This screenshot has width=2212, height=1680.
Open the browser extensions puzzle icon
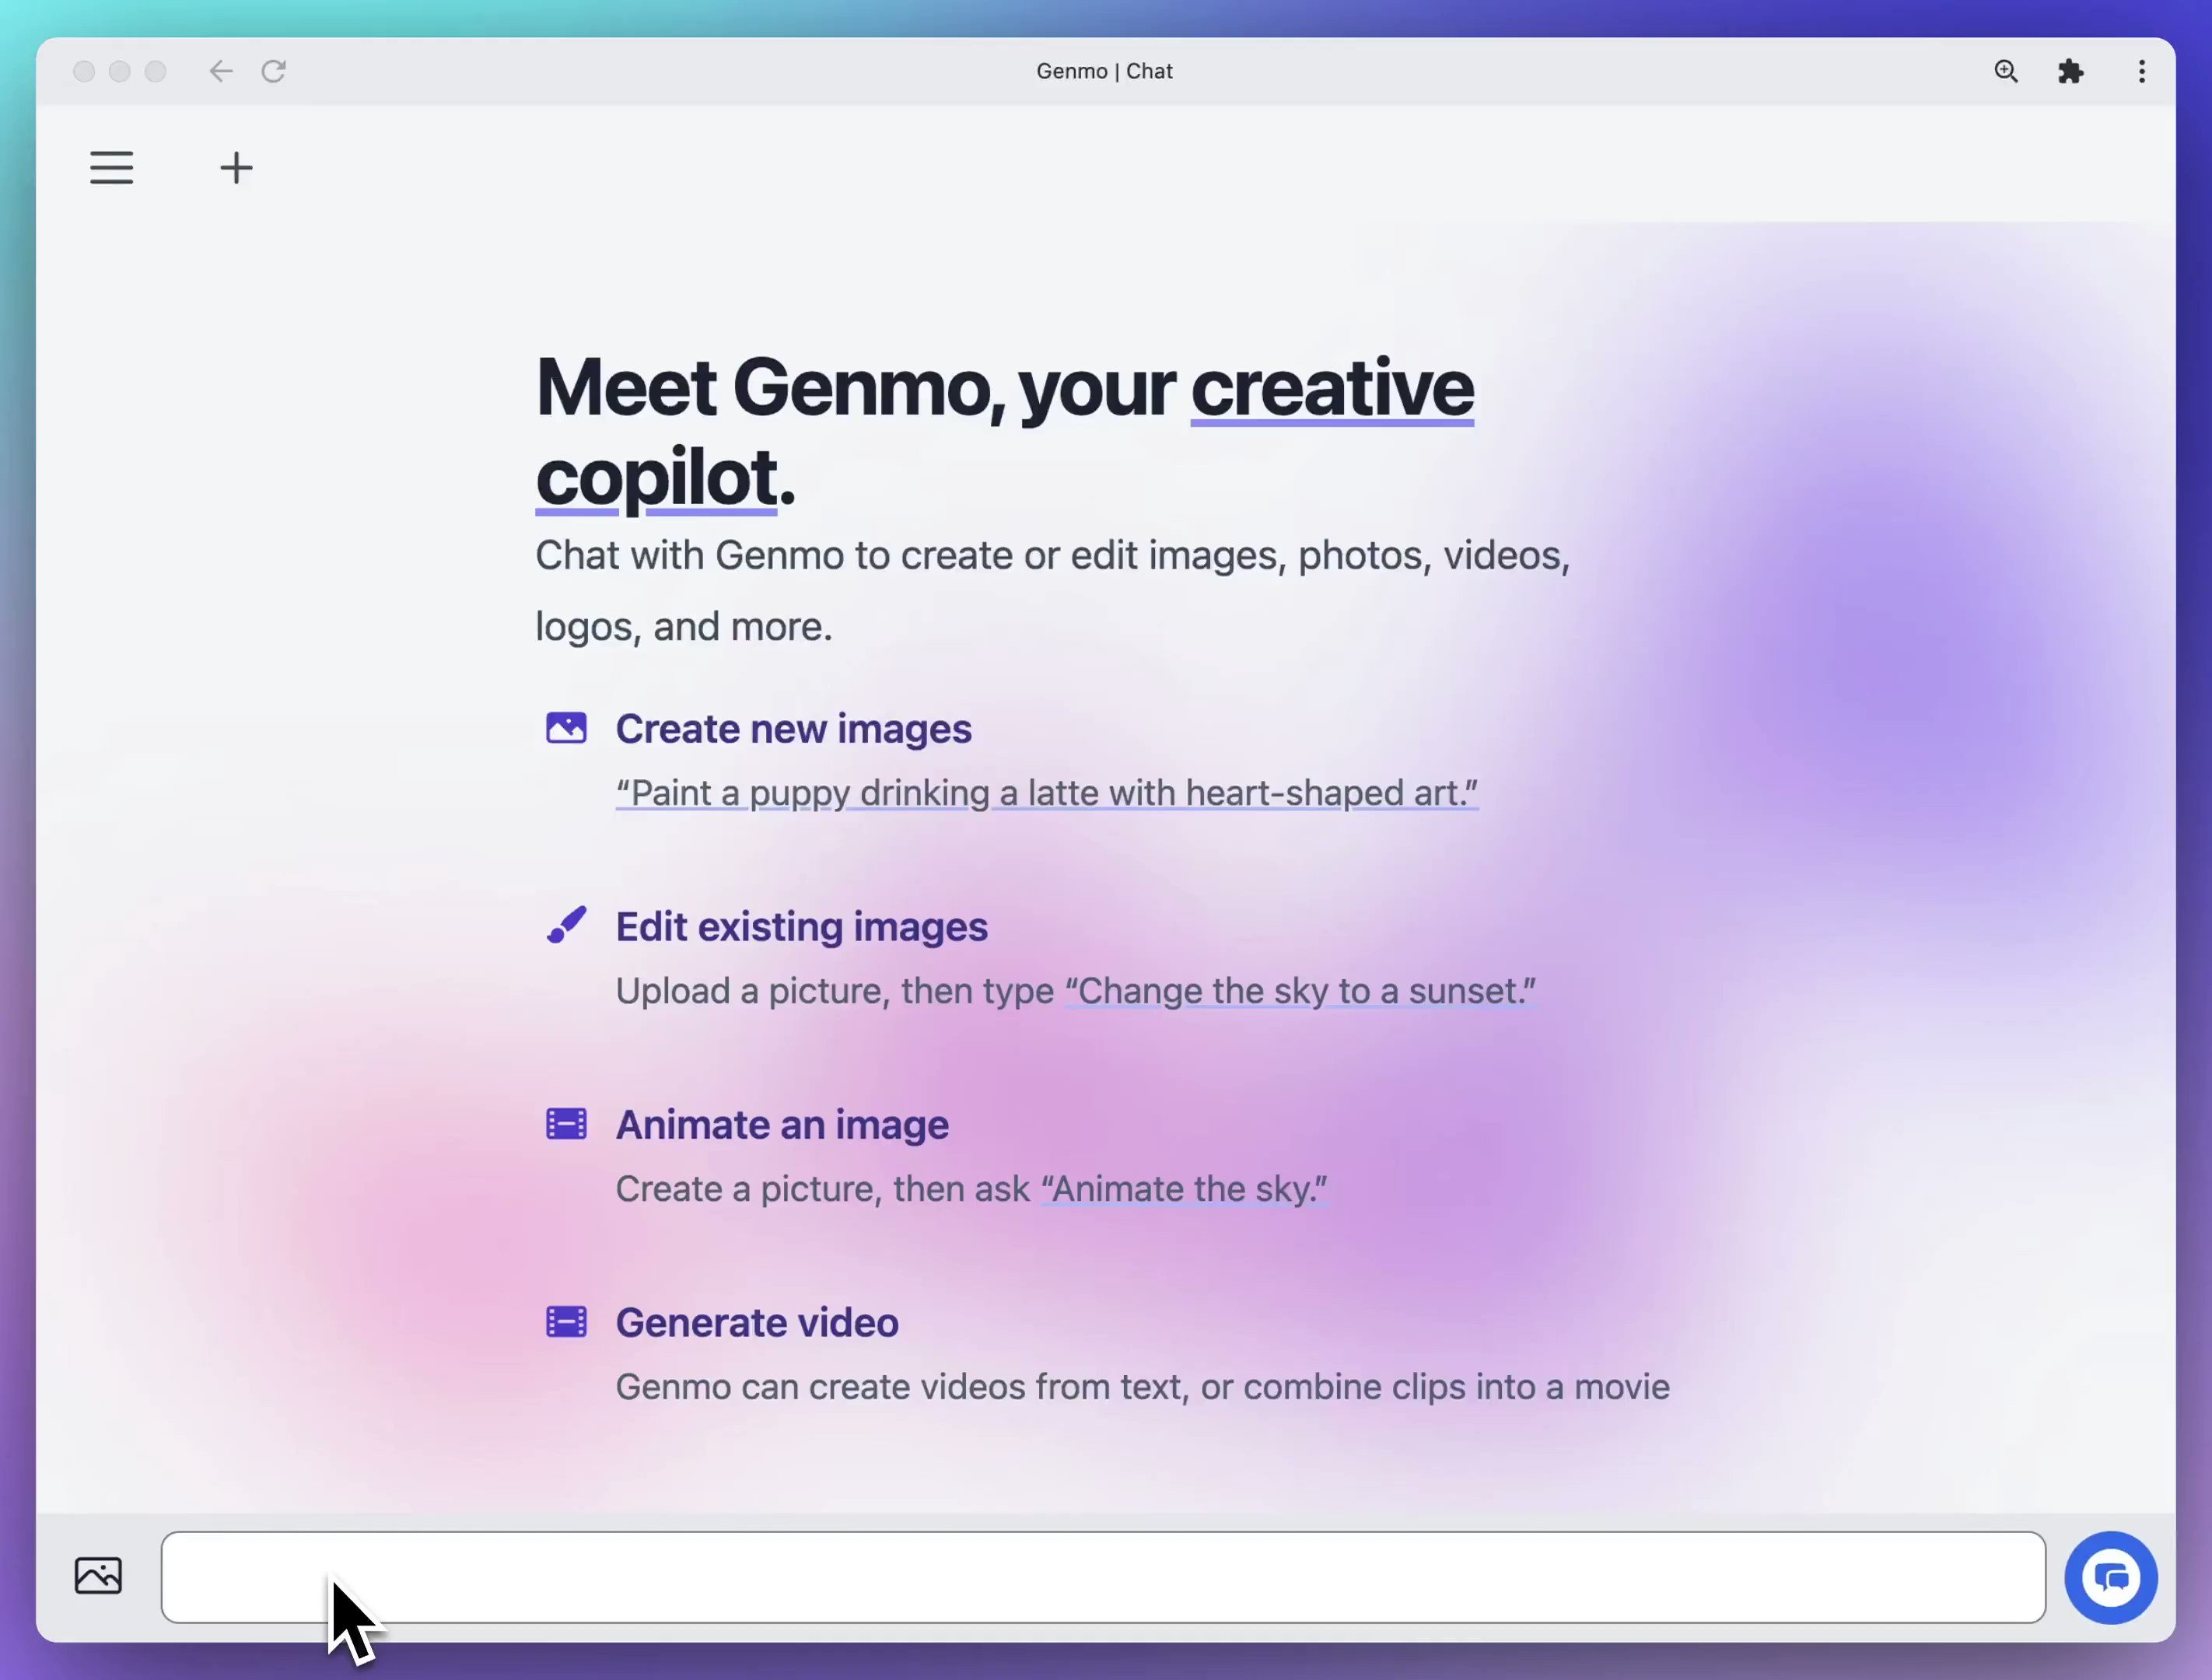coord(2071,71)
